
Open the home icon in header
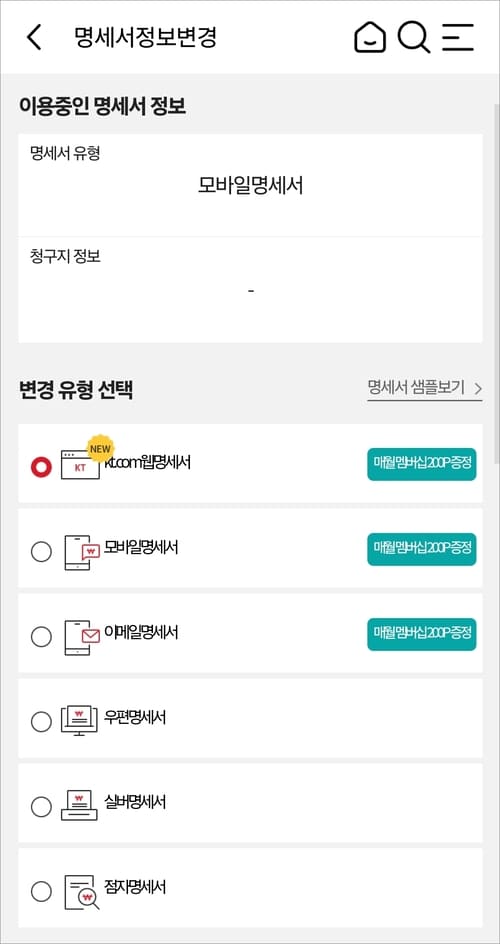click(369, 37)
